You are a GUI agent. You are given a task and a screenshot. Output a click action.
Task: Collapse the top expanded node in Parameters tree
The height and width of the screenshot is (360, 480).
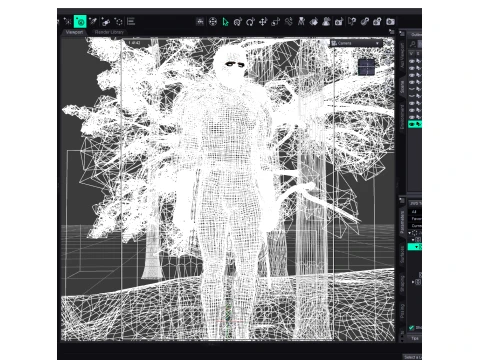pyautogui.click(x=410, y=233)
